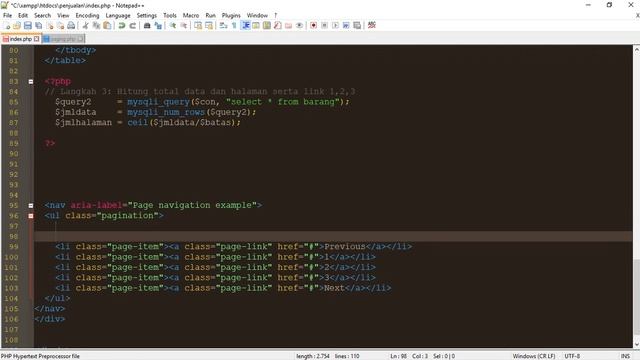Open the View menu
The height and width of the screenshot is (360, 640).
click(x=63, y=16)
